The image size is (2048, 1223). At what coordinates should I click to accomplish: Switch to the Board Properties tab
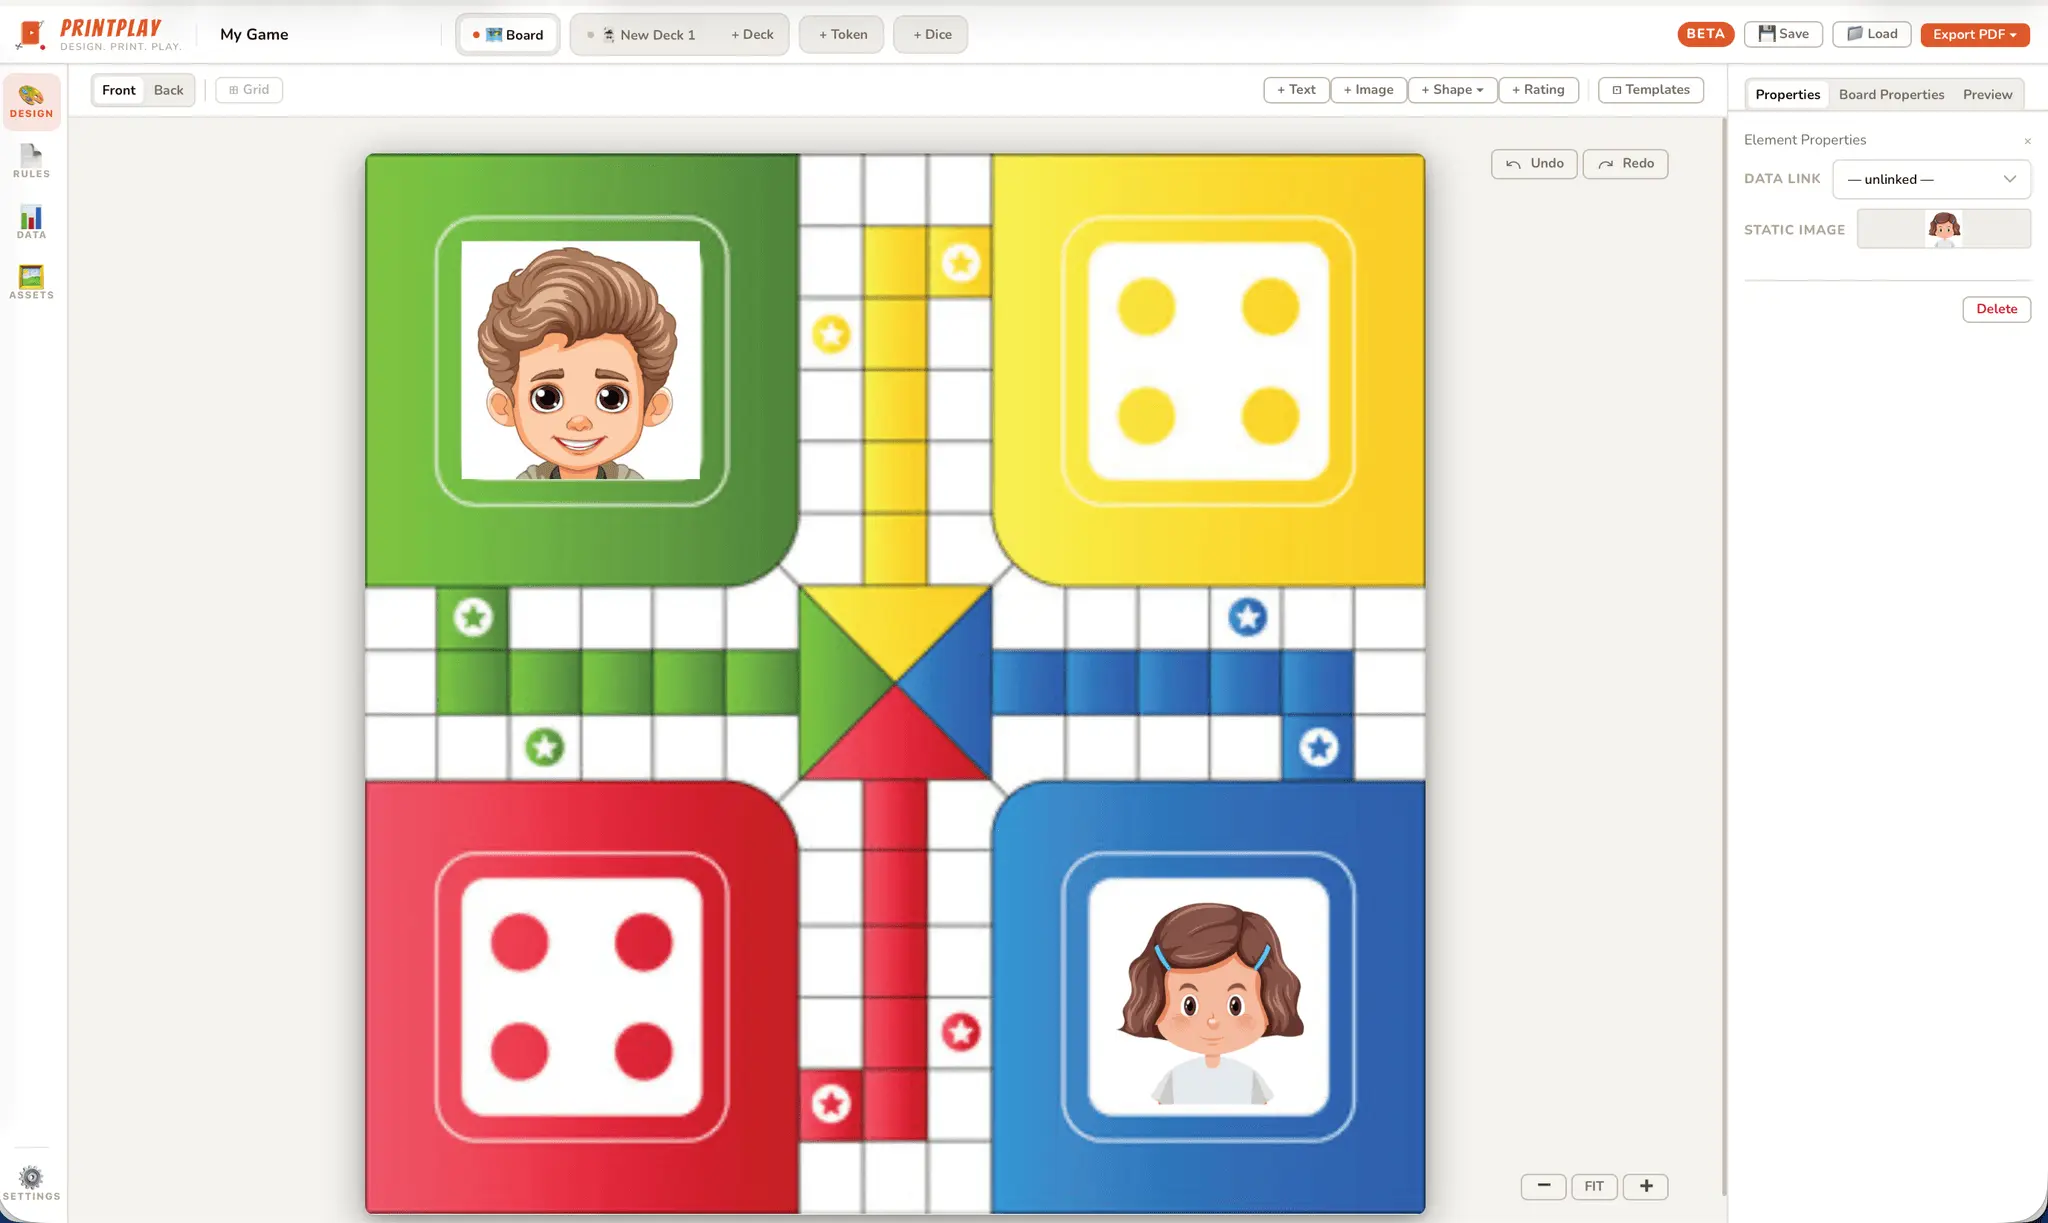[x=1891, y=94]
